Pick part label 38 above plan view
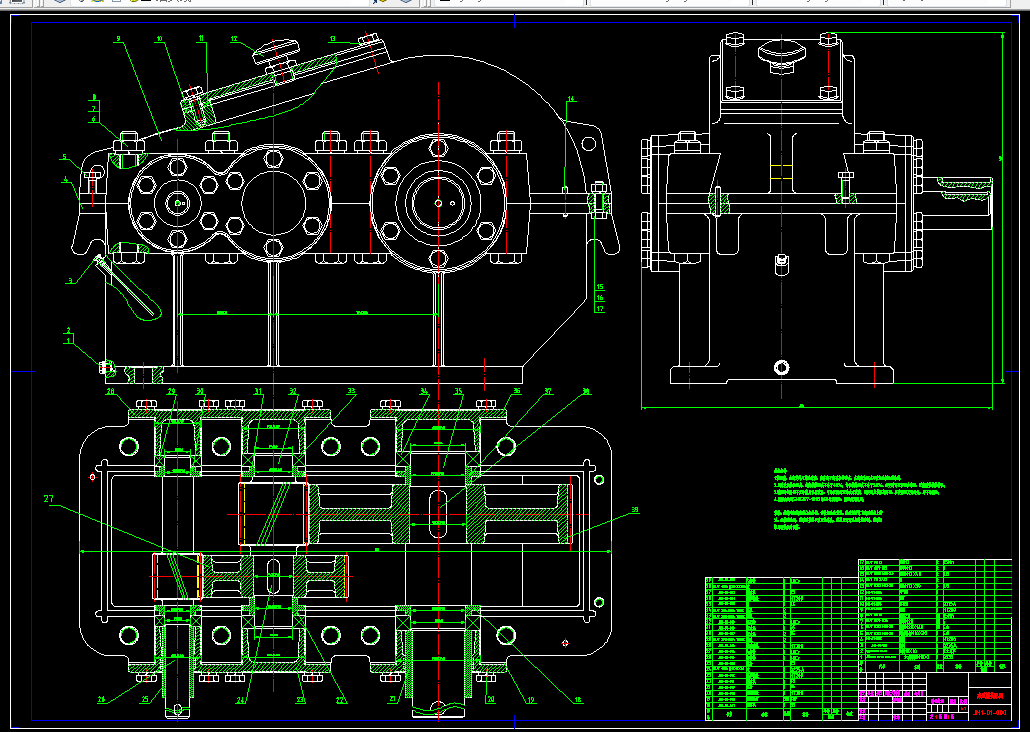This screenshot has height=732, width=1030. (586, 391)
